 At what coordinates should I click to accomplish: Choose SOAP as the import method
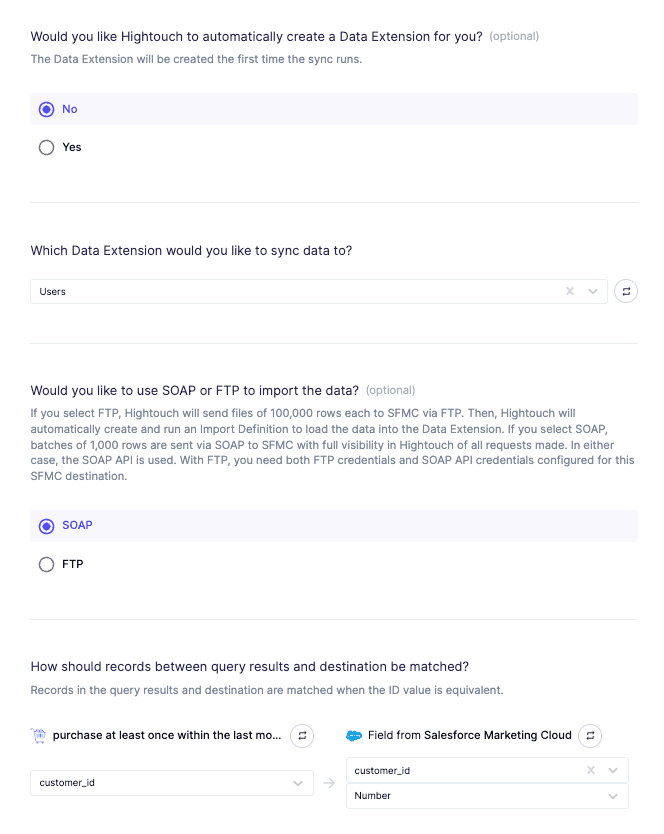[x=47, y=526]
